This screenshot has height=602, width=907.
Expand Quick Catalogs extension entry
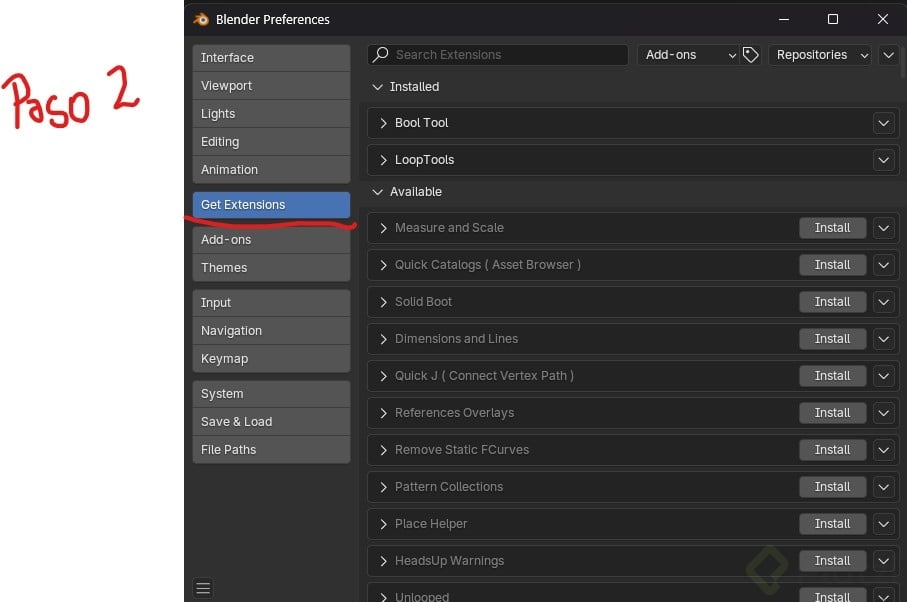pos(383,265)
